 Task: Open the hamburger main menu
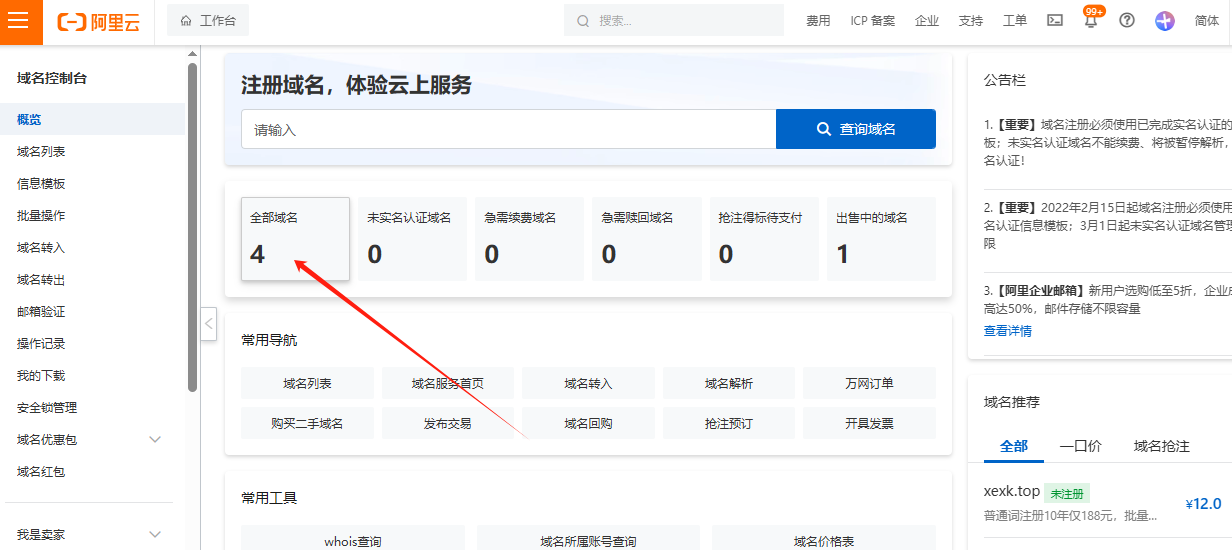[x=21, y=22]
